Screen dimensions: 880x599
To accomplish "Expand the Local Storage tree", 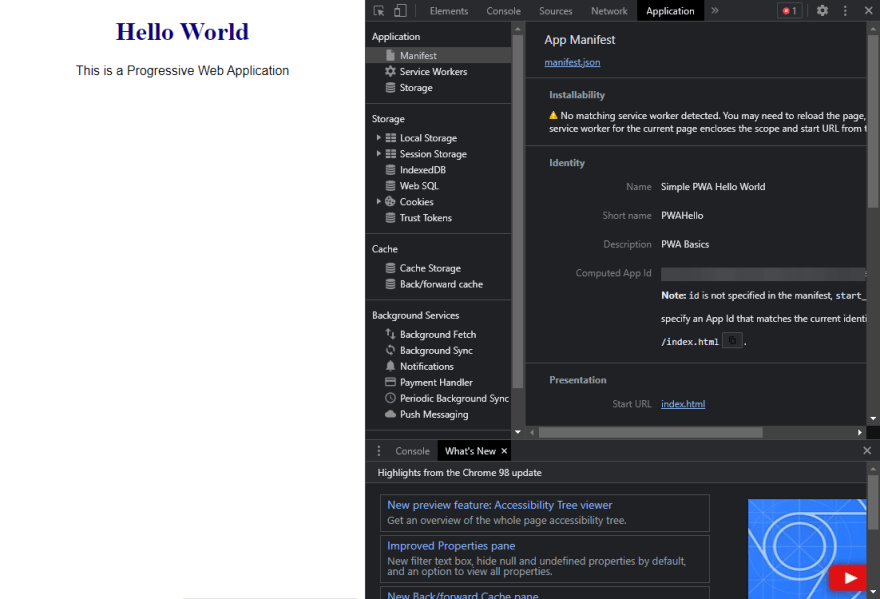I will pyautogui.click(x=378, y=138).
